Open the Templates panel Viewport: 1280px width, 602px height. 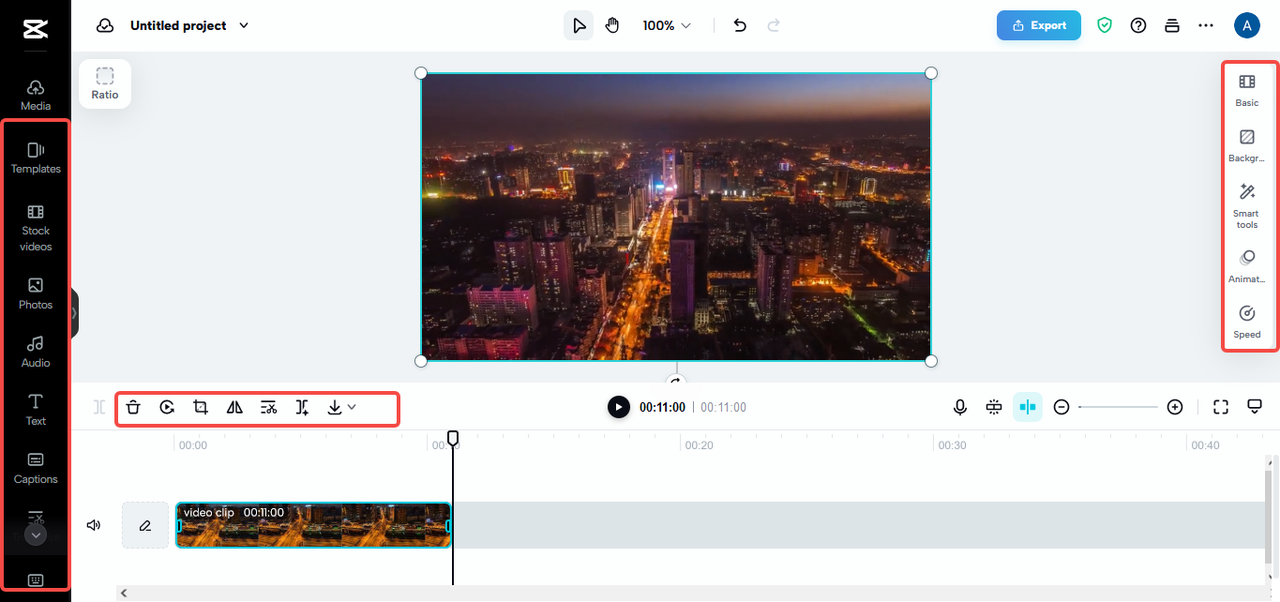pyautogui.click(x=35, y=158)
